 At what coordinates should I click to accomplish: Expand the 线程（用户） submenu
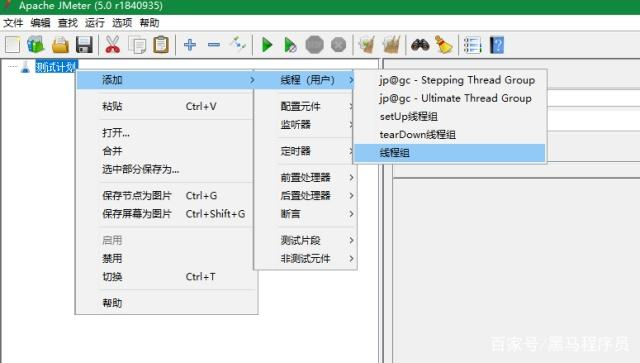[x=305, y=80]
